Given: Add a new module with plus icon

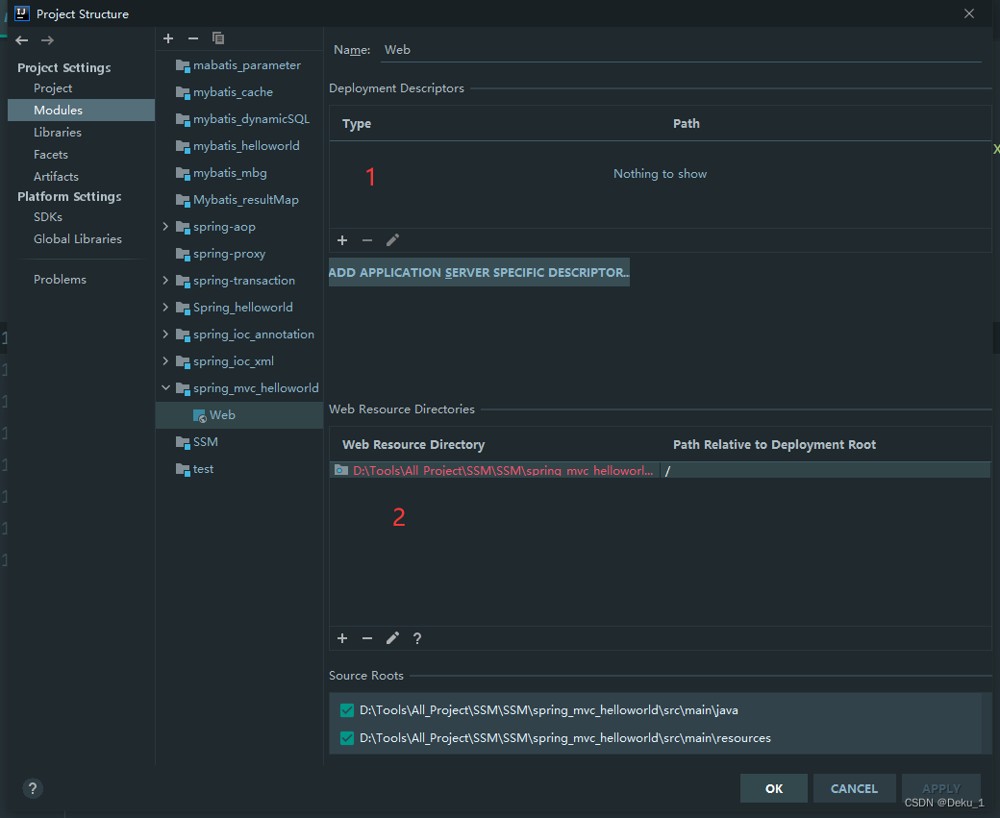Looking at the screenshot, I should (x=168, y=38).
